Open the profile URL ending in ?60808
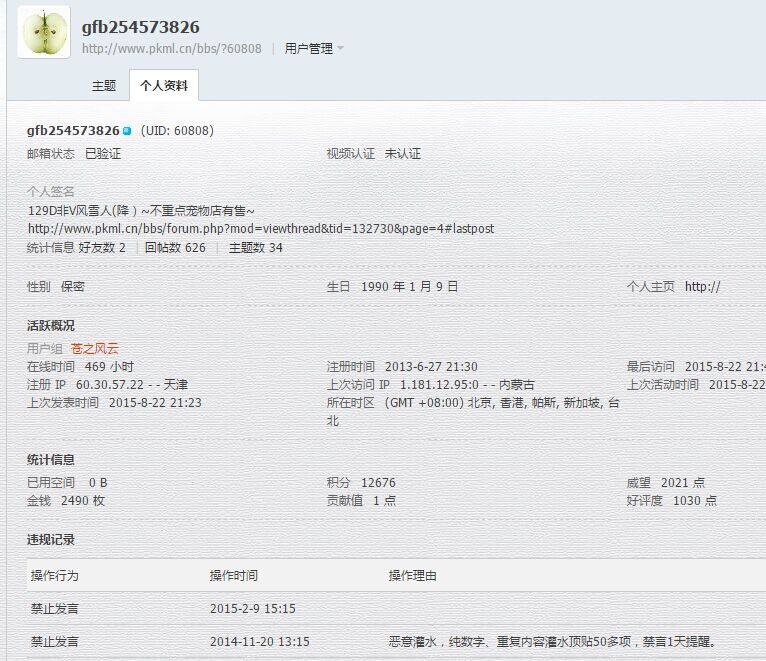 [x=171, y=48]
